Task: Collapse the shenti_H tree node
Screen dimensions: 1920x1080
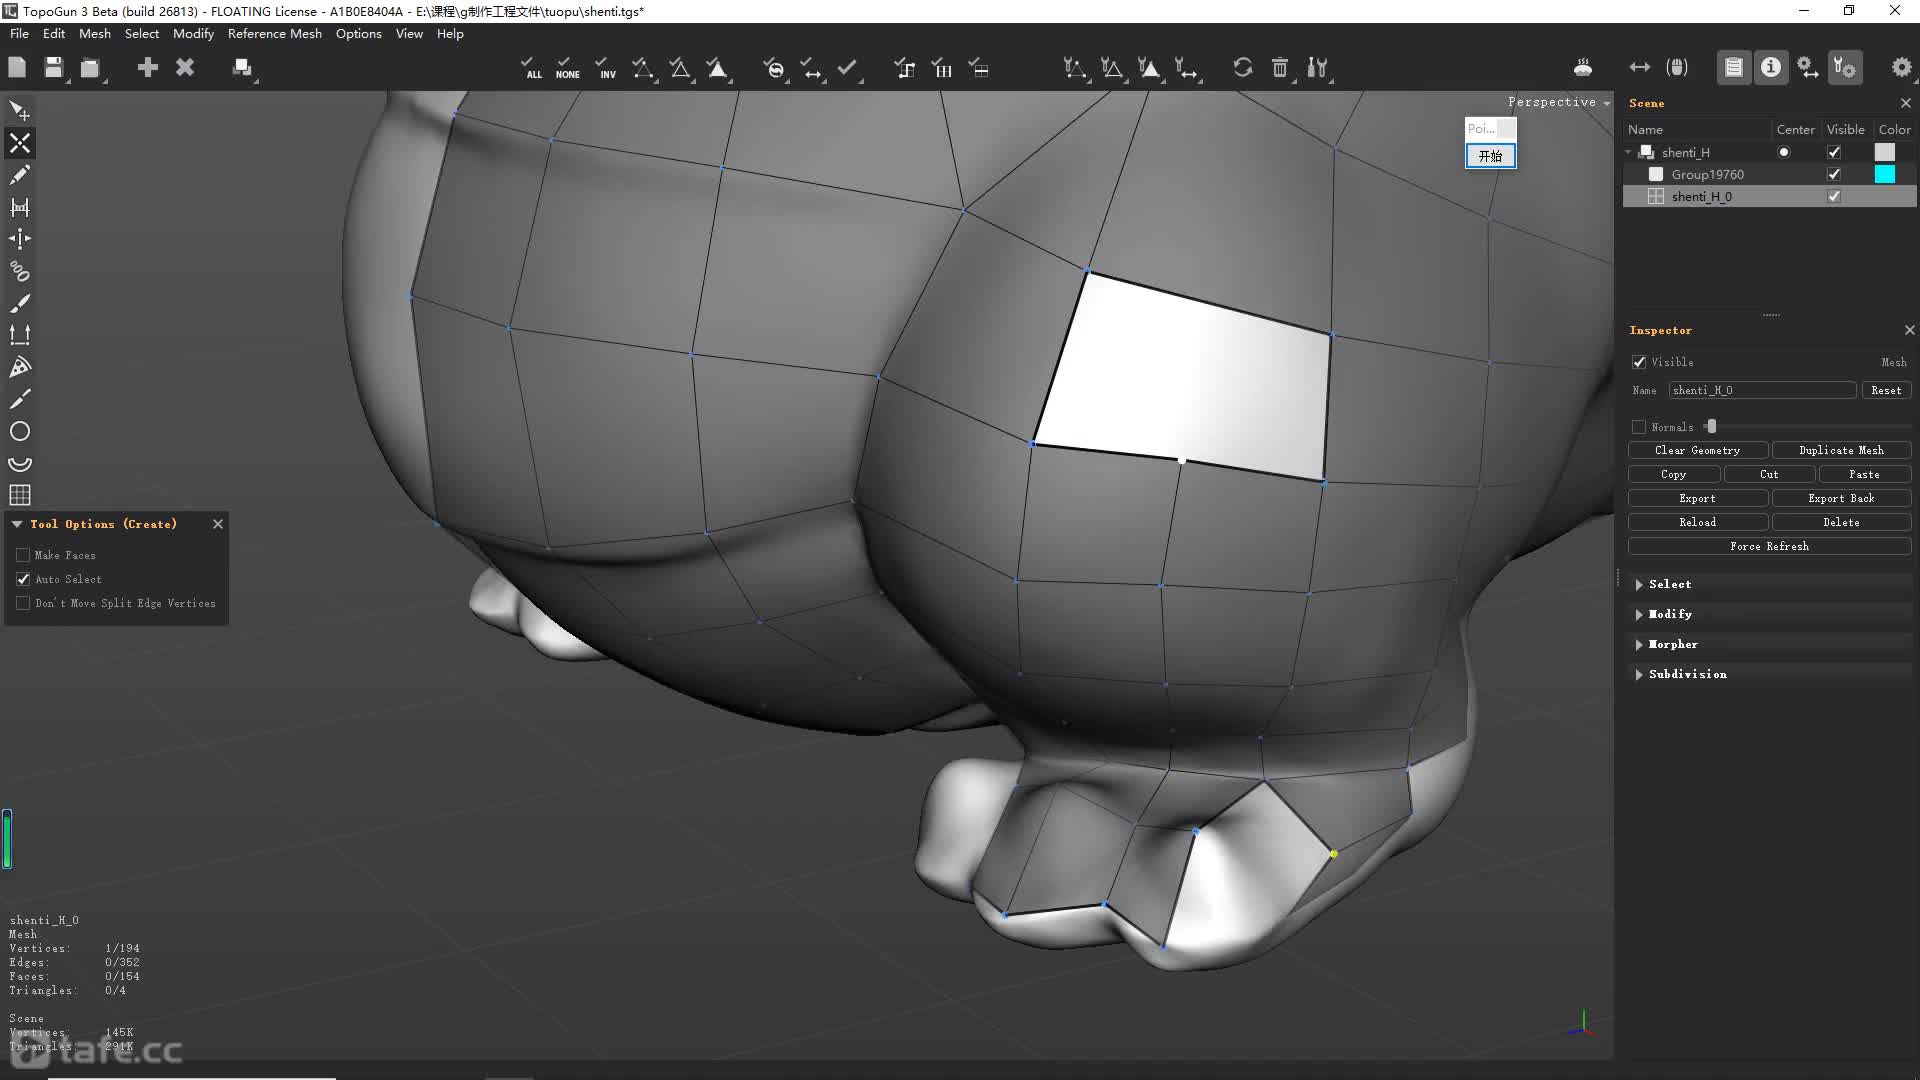Action: 1629,152
